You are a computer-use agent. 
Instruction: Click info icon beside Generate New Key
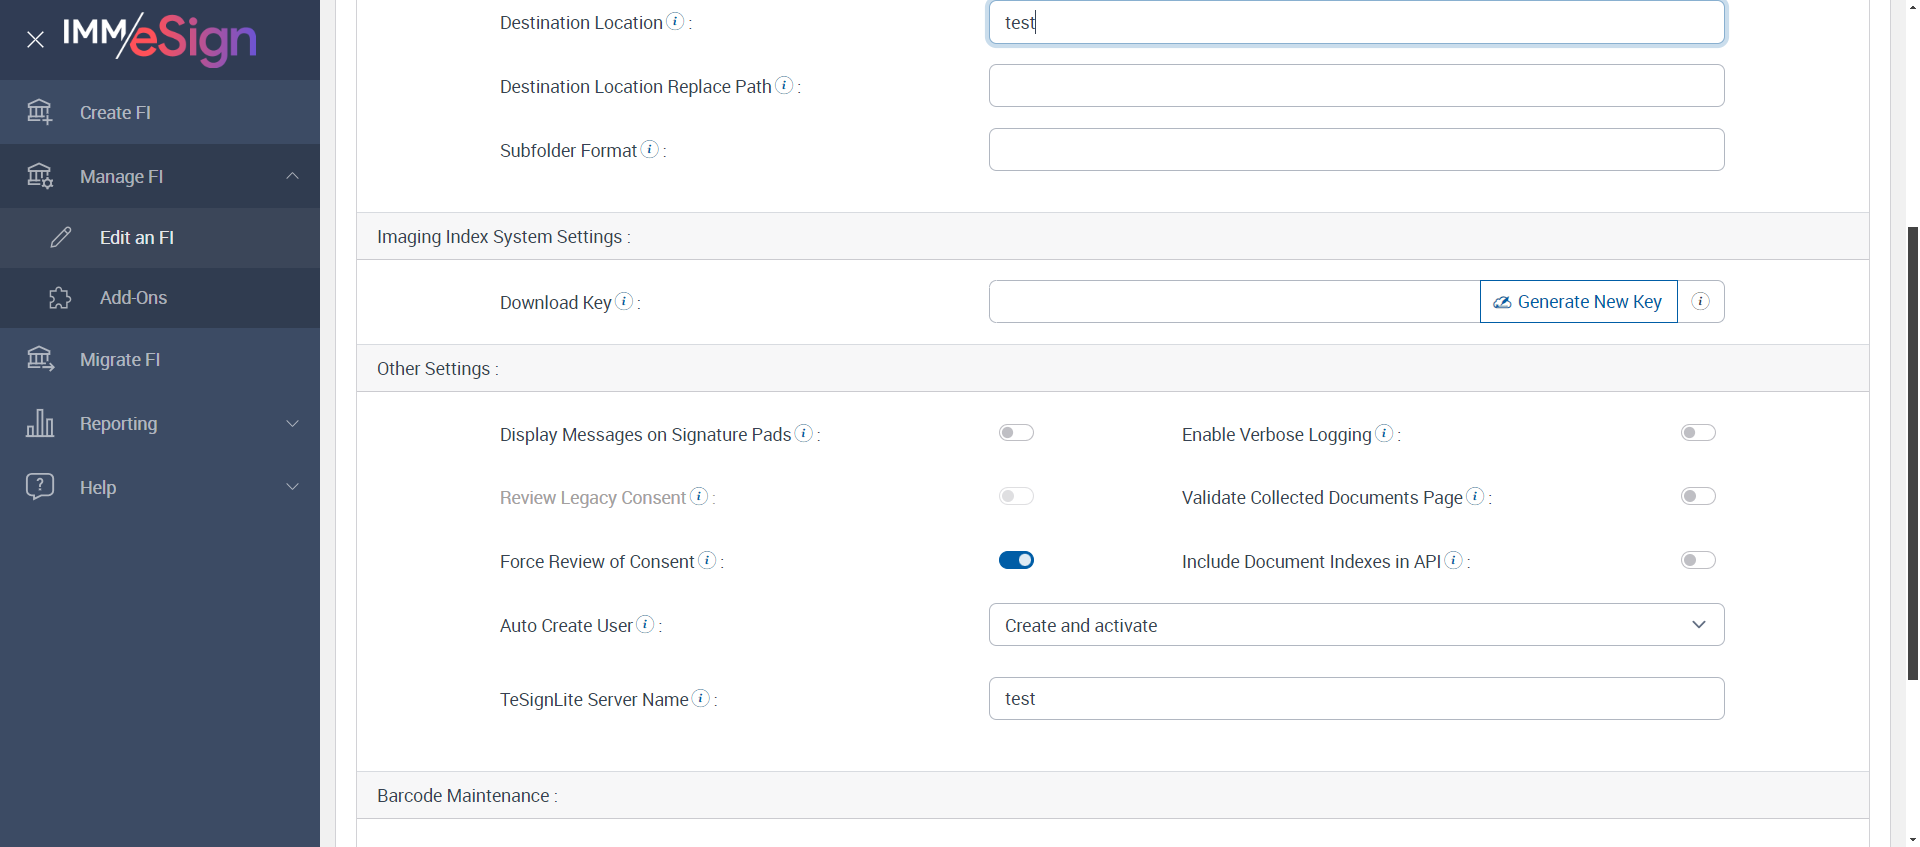point(1700,301)
